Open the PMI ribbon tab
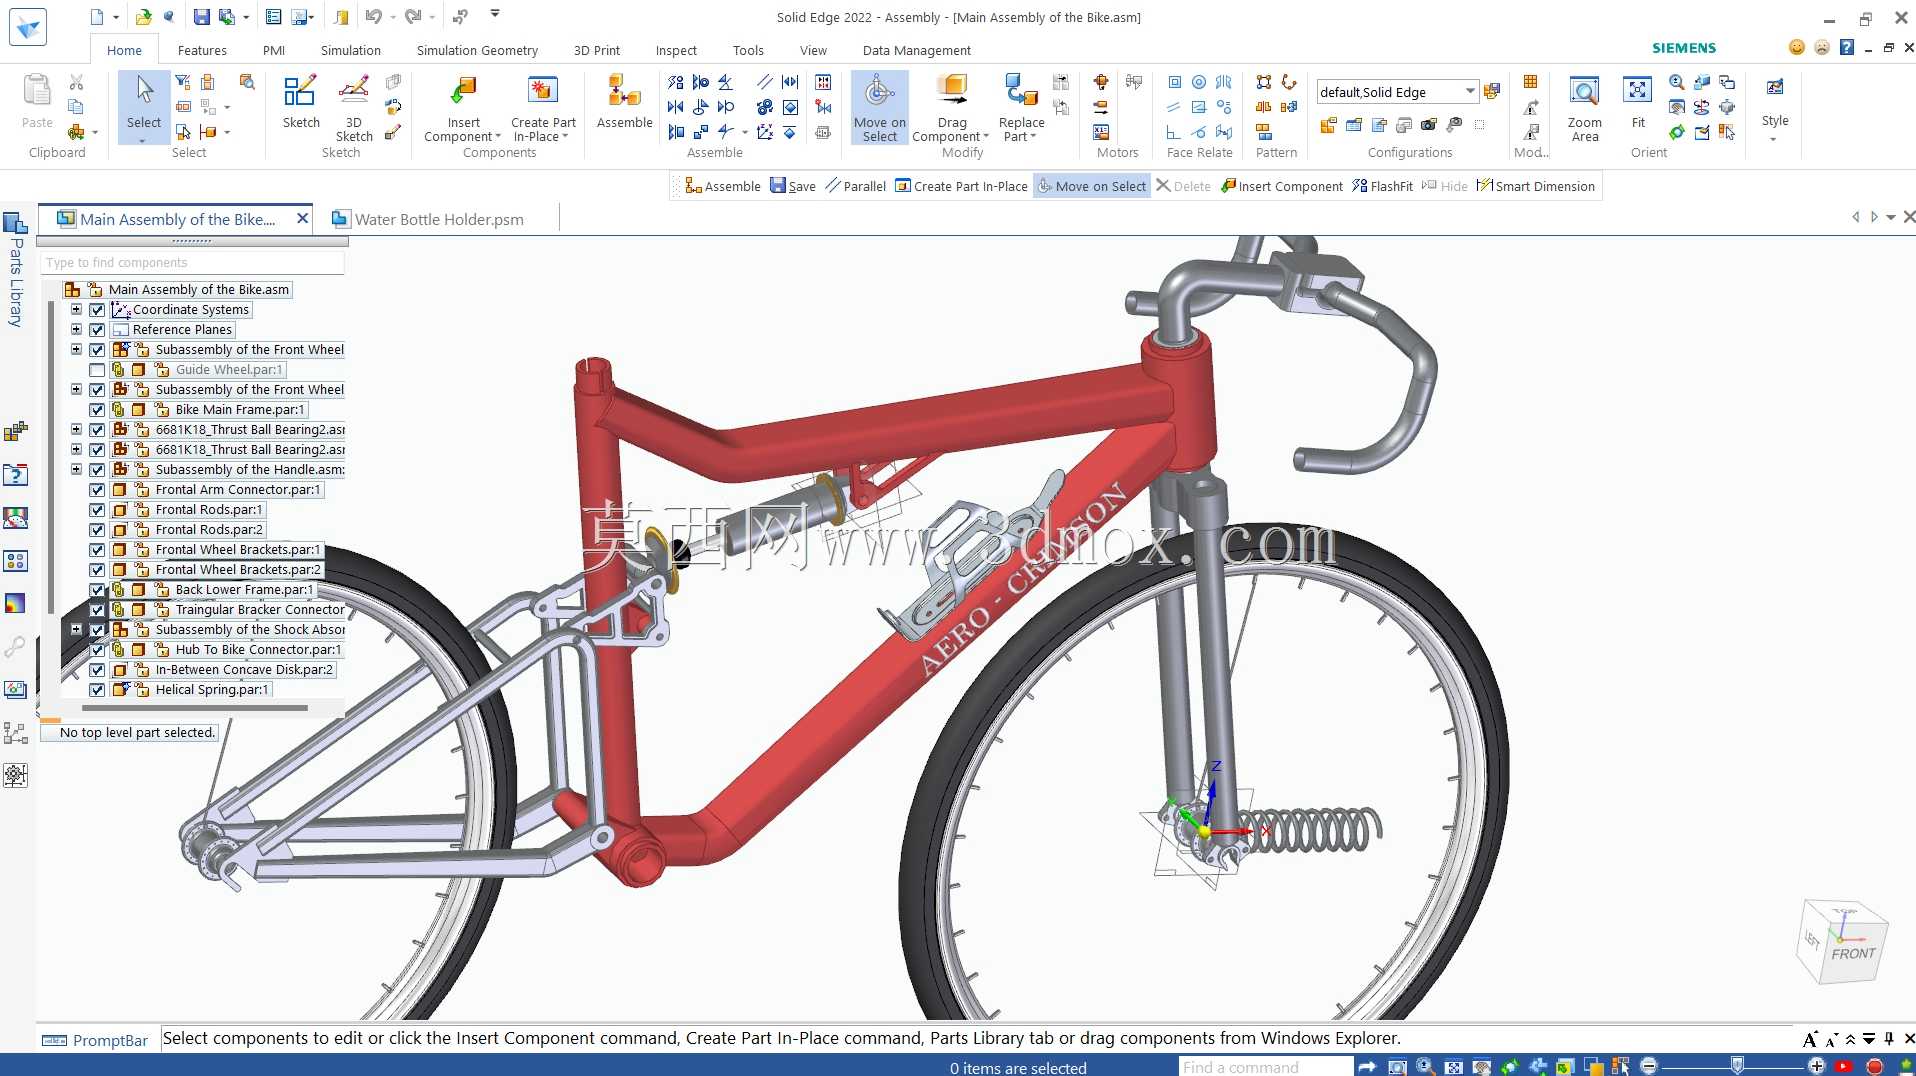 coord(274,50)
